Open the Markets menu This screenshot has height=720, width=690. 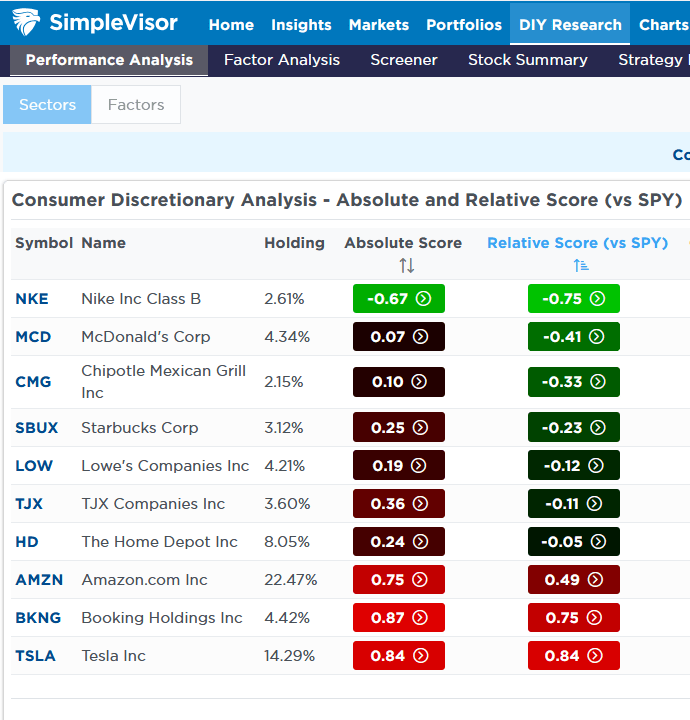point(379,25)
